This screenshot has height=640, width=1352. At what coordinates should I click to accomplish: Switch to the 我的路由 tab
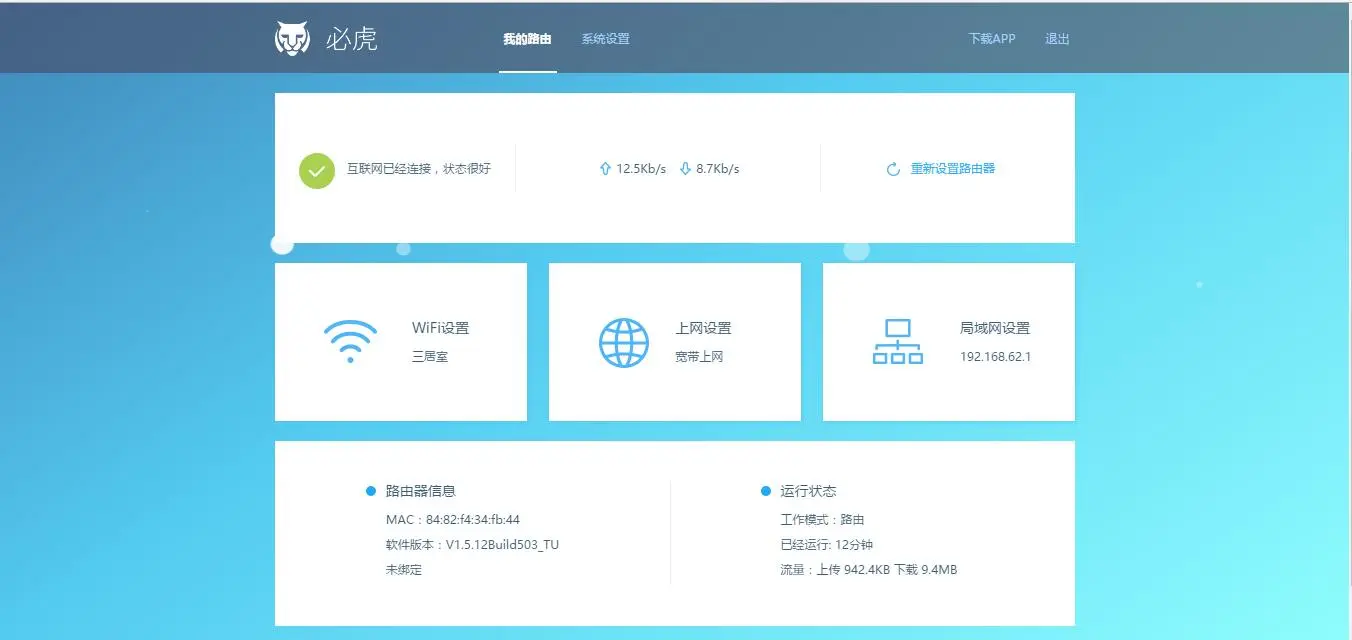(527, 39)
